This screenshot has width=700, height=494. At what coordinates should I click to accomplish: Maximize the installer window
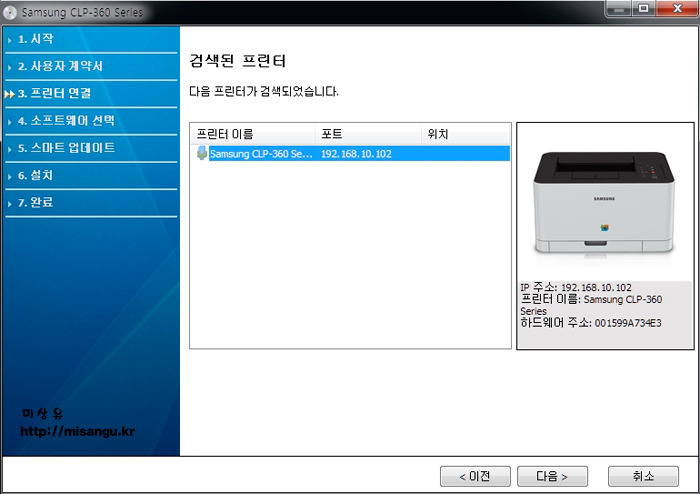[x=644, y=9]
